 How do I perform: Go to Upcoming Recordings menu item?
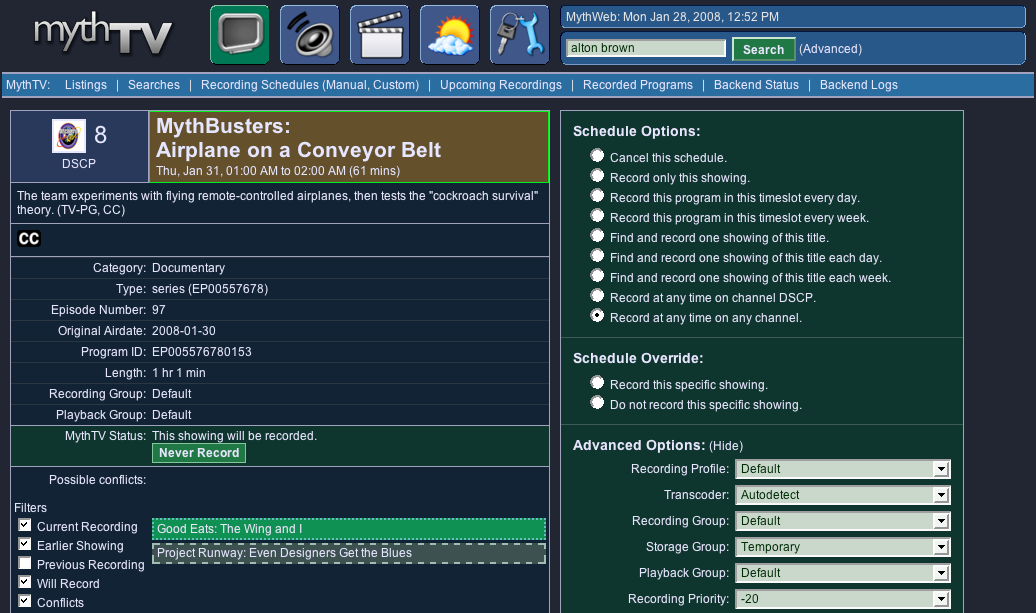pyautogui.click(x=500, y=85)
